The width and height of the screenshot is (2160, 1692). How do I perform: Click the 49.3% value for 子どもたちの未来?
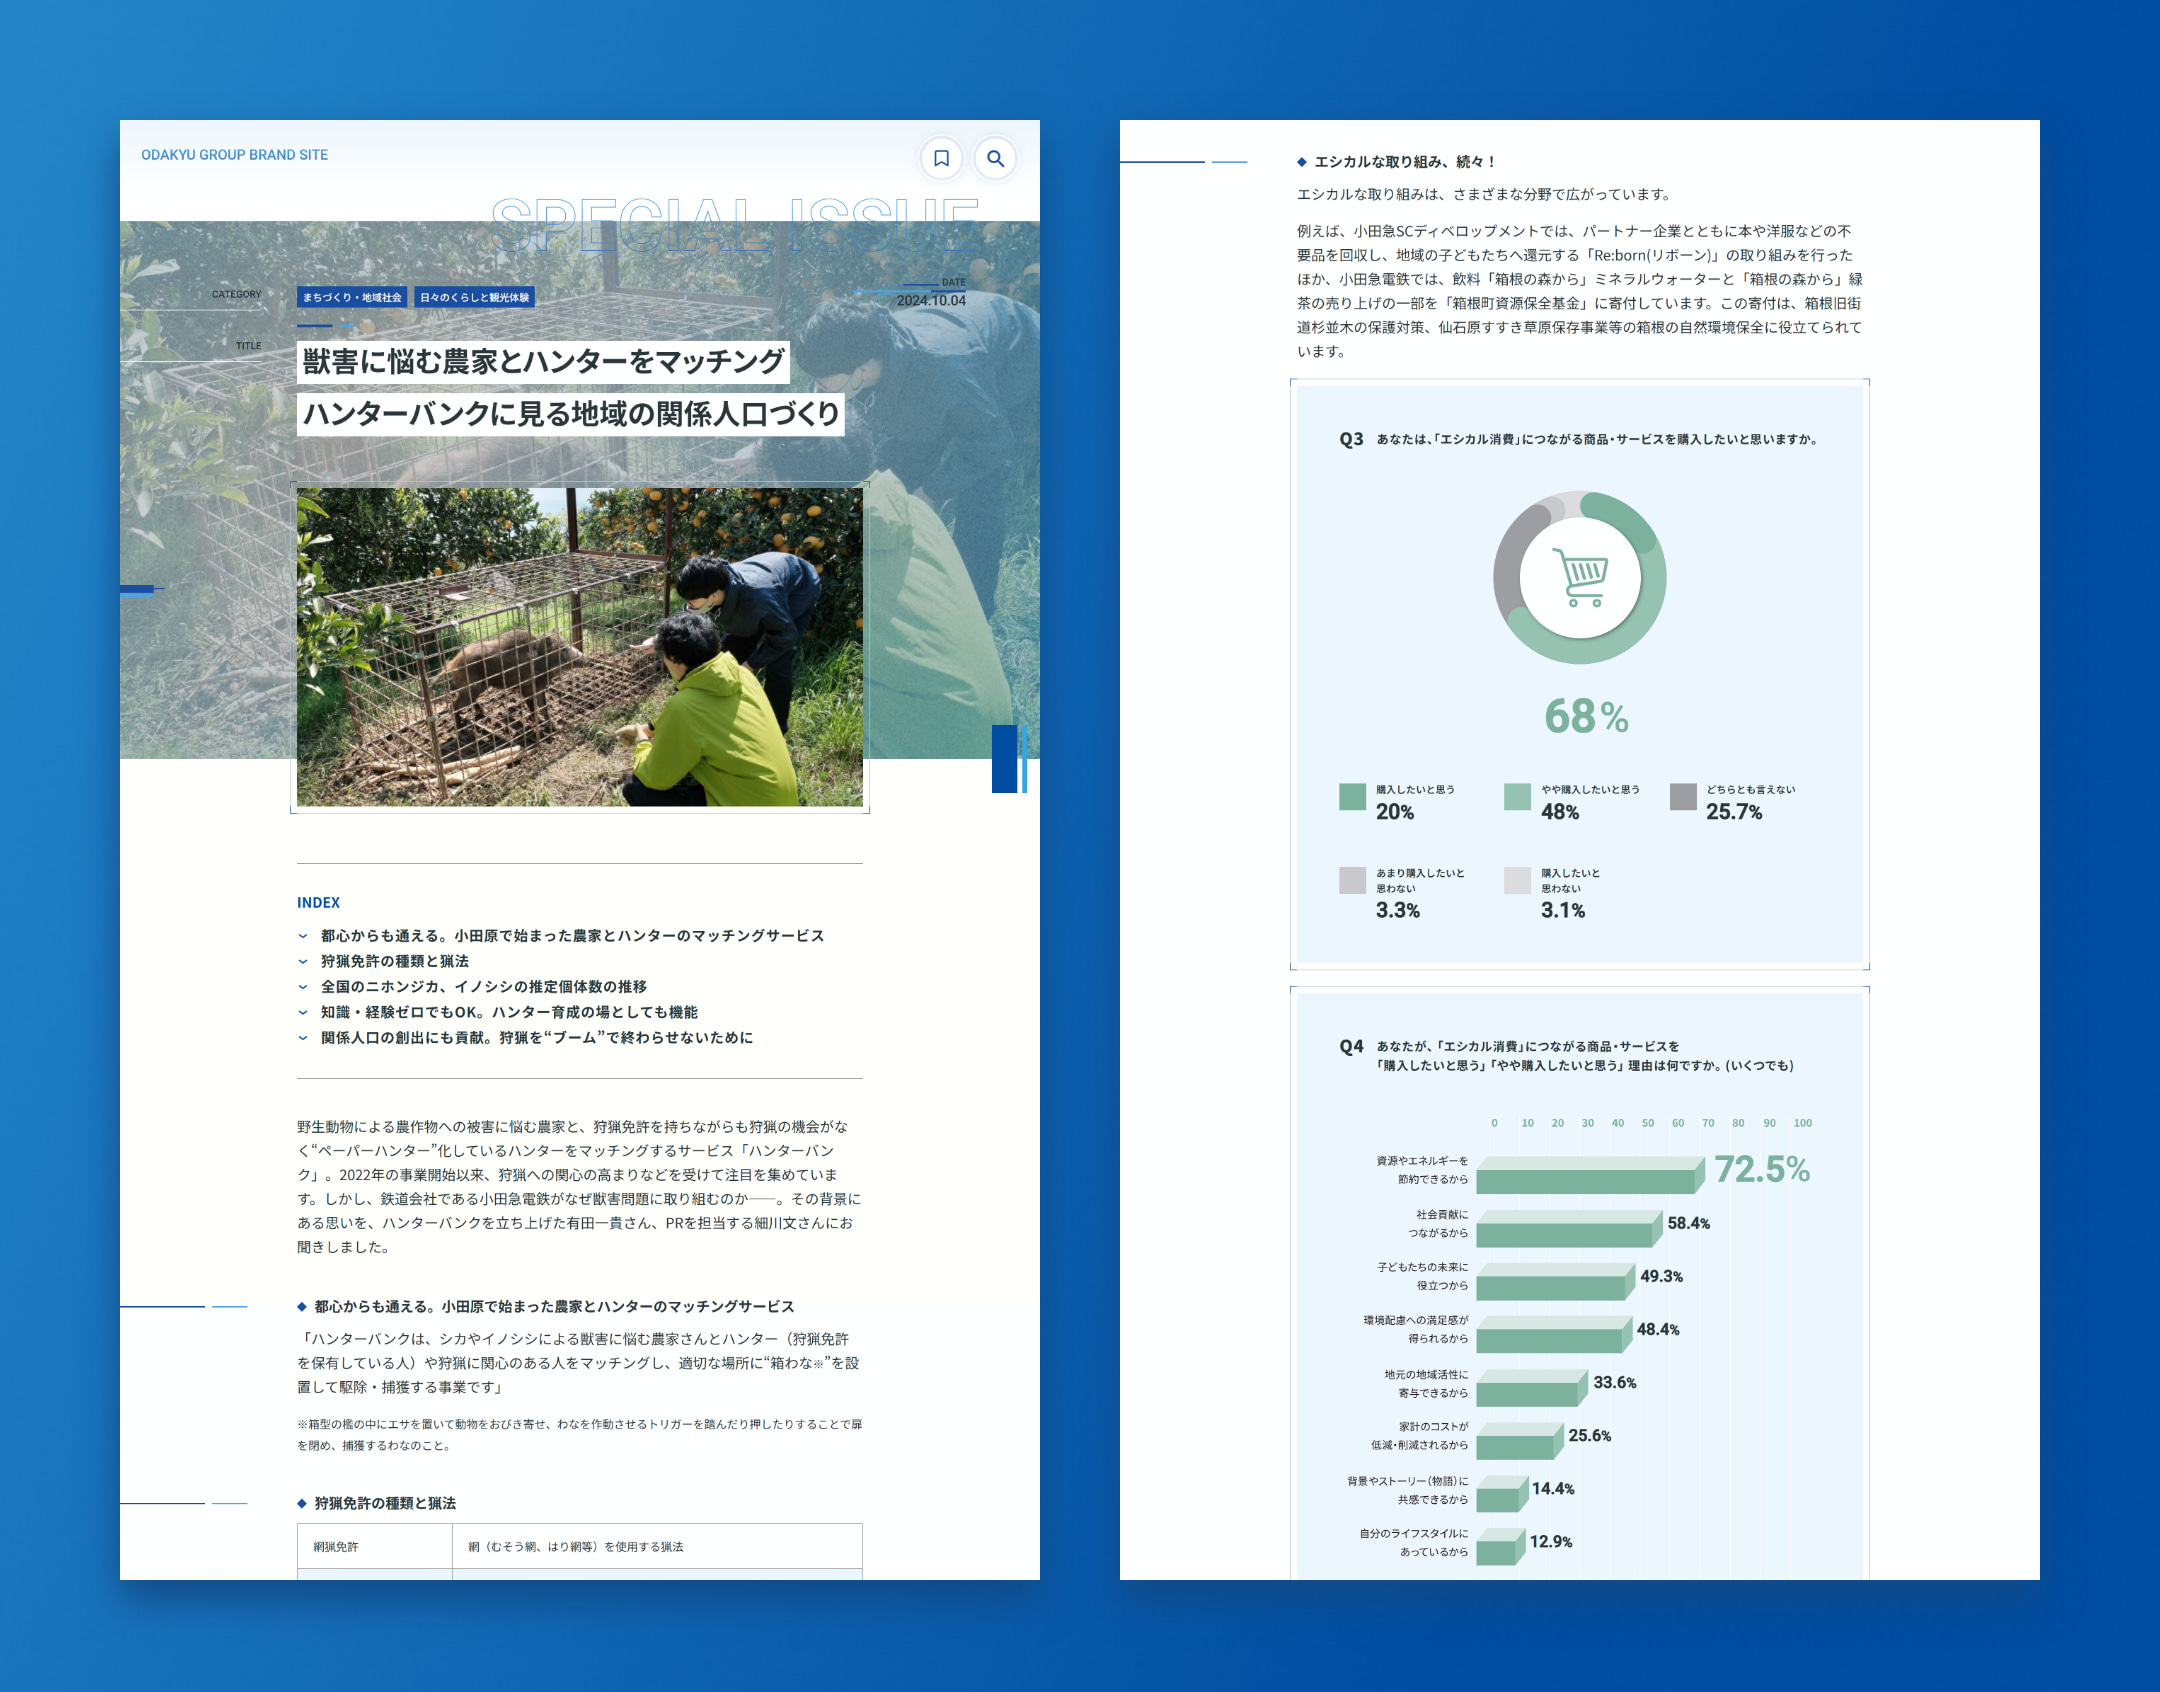pyautogui.click(x=1661, y=1277)
